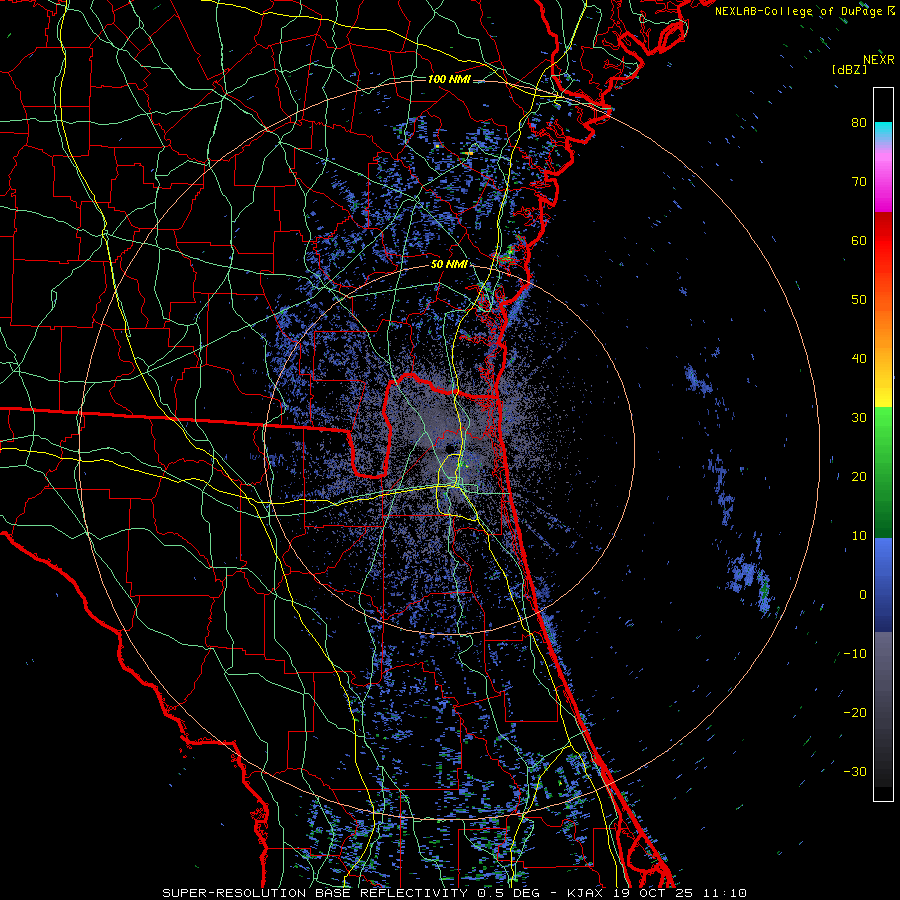Click the 70 dBZ scale value
900x900 pixels.
point(859,181)
